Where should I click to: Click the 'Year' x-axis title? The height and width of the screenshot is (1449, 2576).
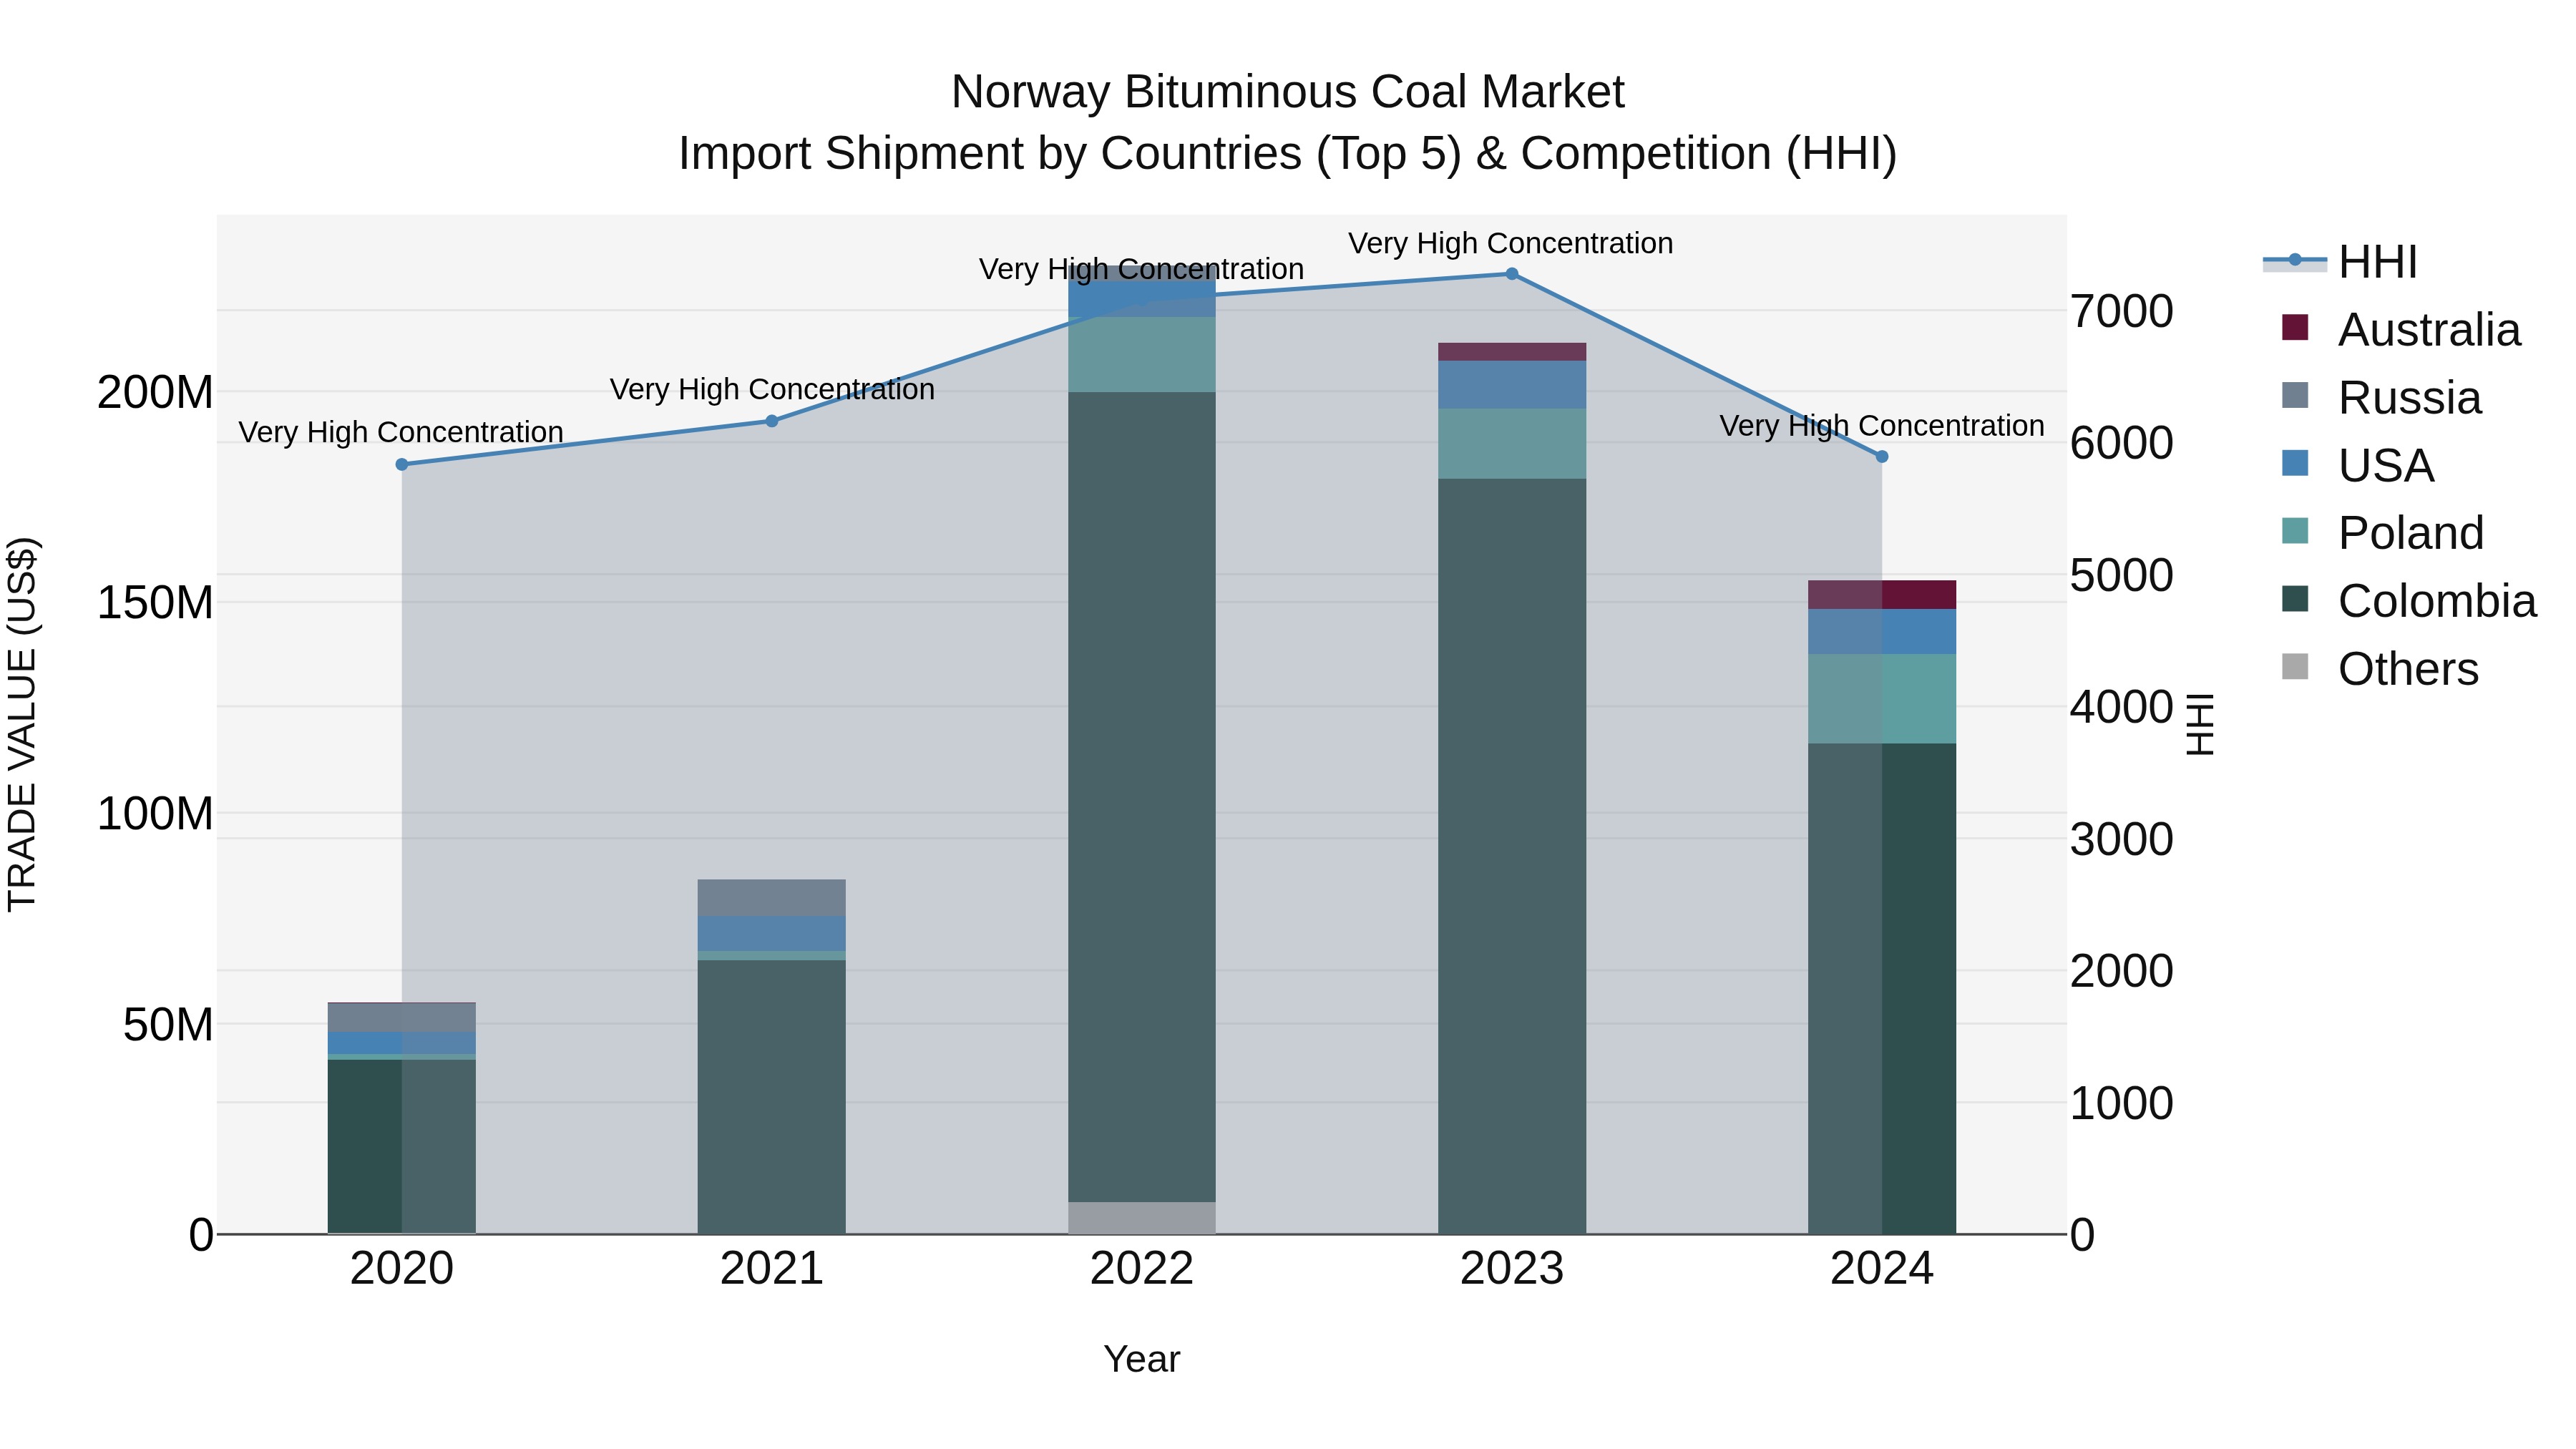tap(1142, 1360)
